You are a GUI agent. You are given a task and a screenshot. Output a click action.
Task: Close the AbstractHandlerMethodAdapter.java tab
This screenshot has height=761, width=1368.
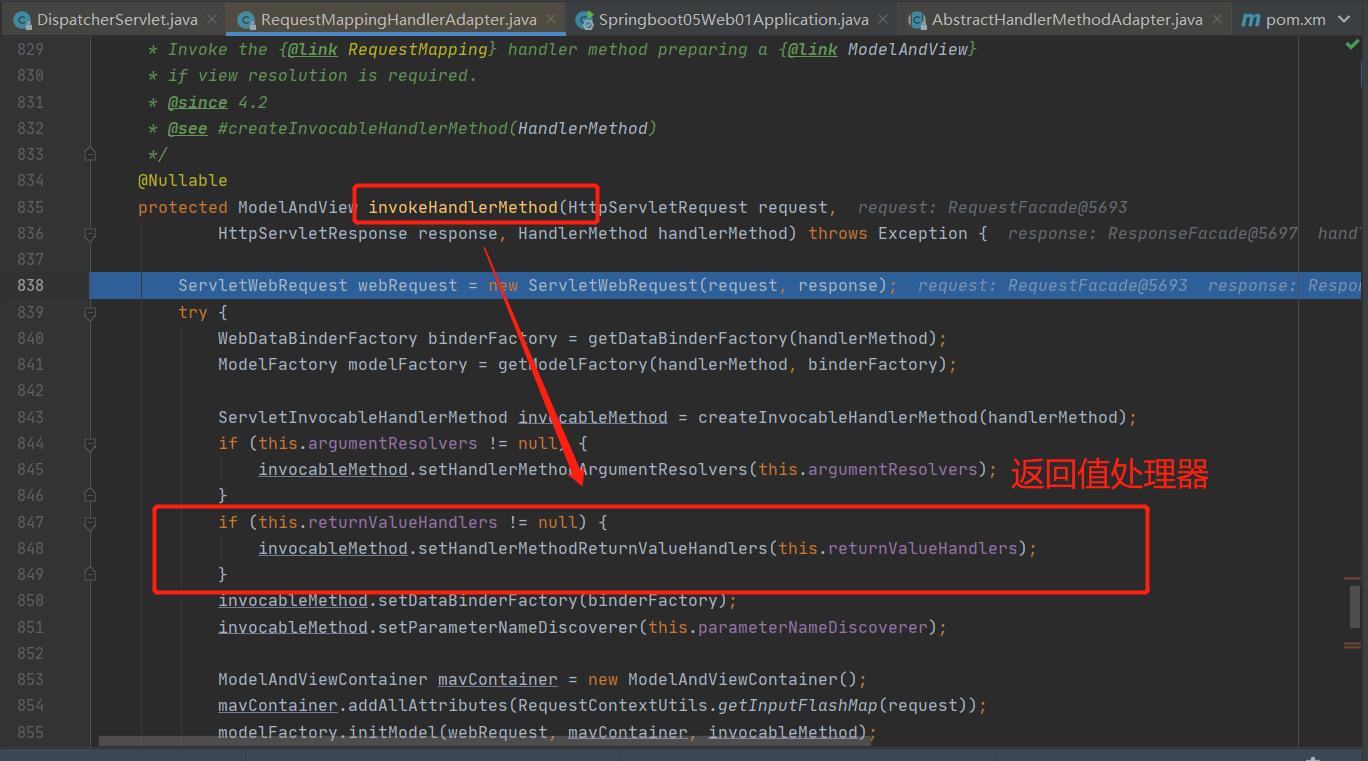click(x=1219, y=19)
